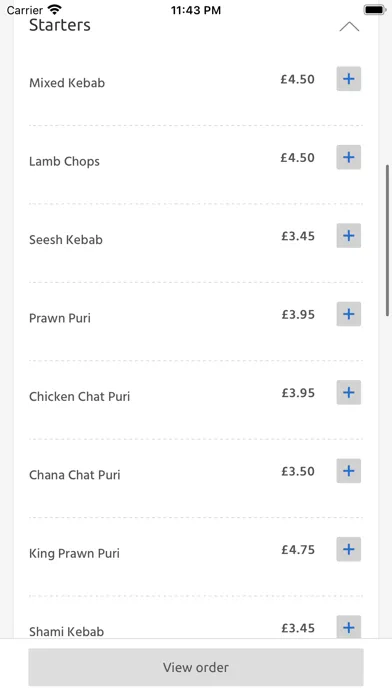
Task: Click the Starters section heading
Action: [x=60, y=25]
